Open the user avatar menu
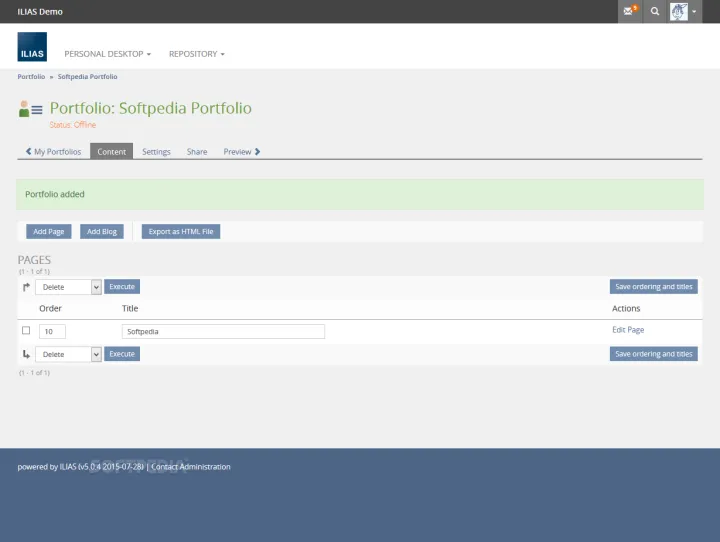The width and height of the screenshot is (720, 542). point(684,11)
